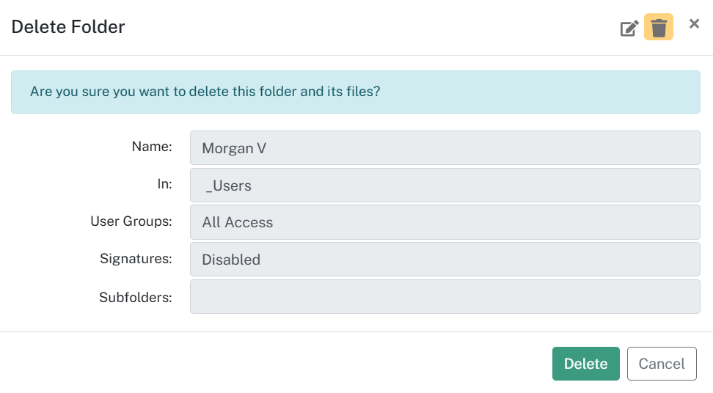Click the Name field showing Morgan V
The width and height of the screenshot is (713, 393).
445,148
